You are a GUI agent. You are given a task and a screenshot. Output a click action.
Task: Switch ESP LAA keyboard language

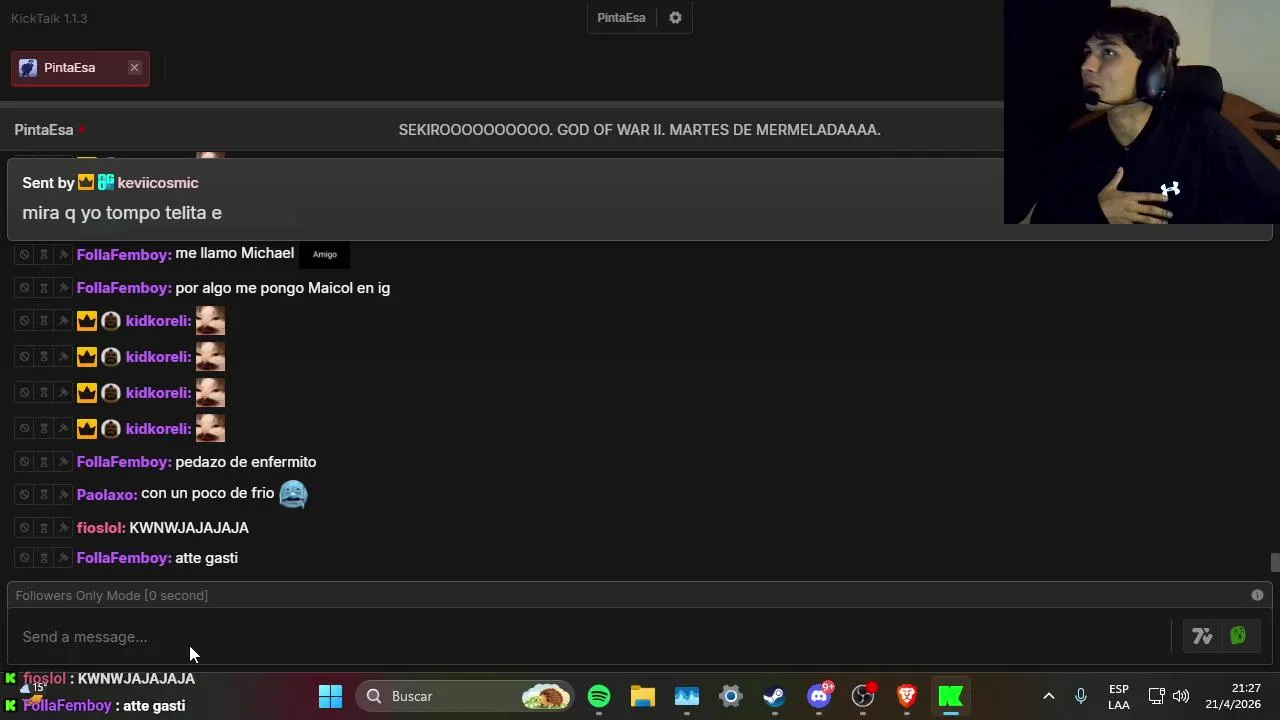1119,696
